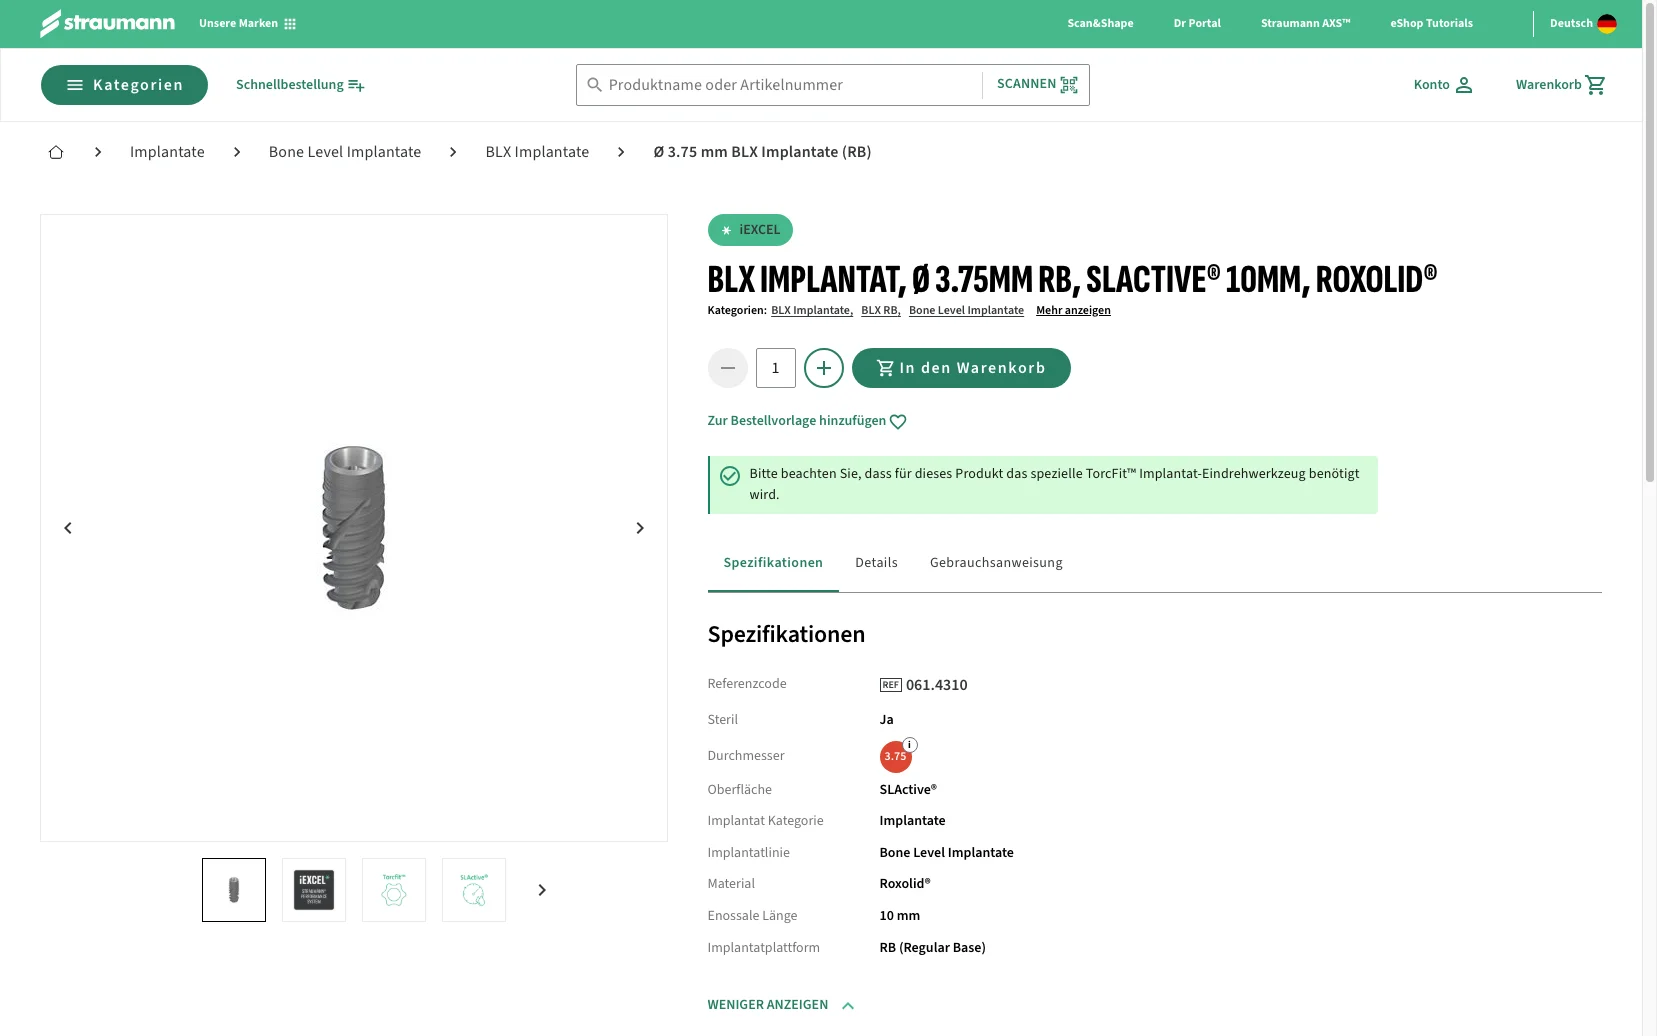This screenshot has width=1657, height=1036.
Task: Increase quantity with plus button
Action: pos(824,368)
